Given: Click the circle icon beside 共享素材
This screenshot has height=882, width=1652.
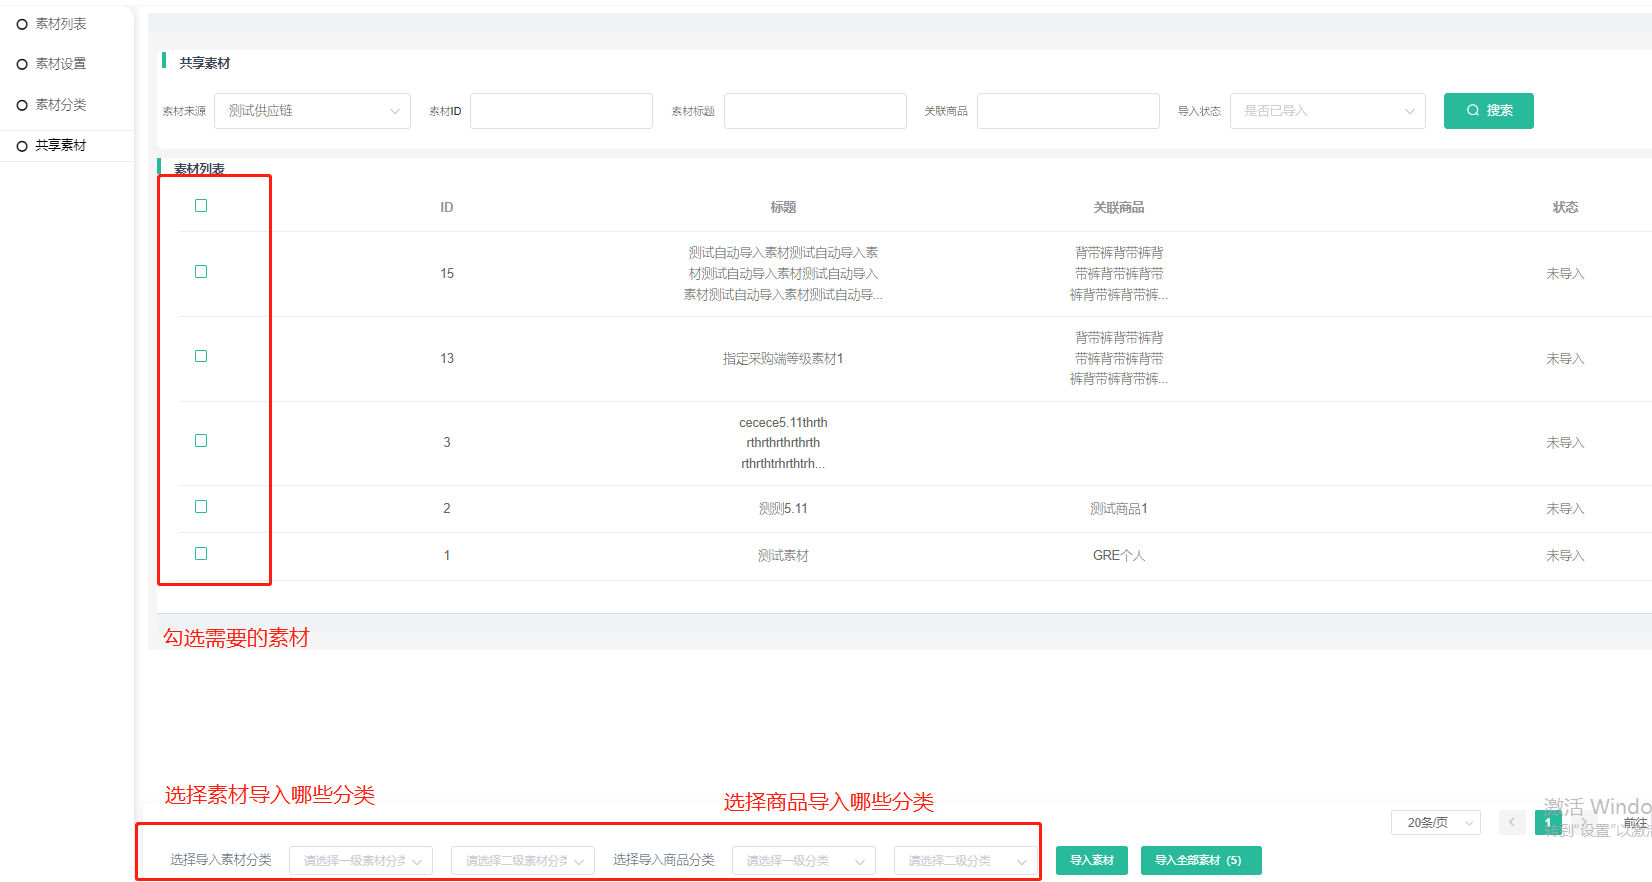Looking at the screenshot, I should click(22, 146).
